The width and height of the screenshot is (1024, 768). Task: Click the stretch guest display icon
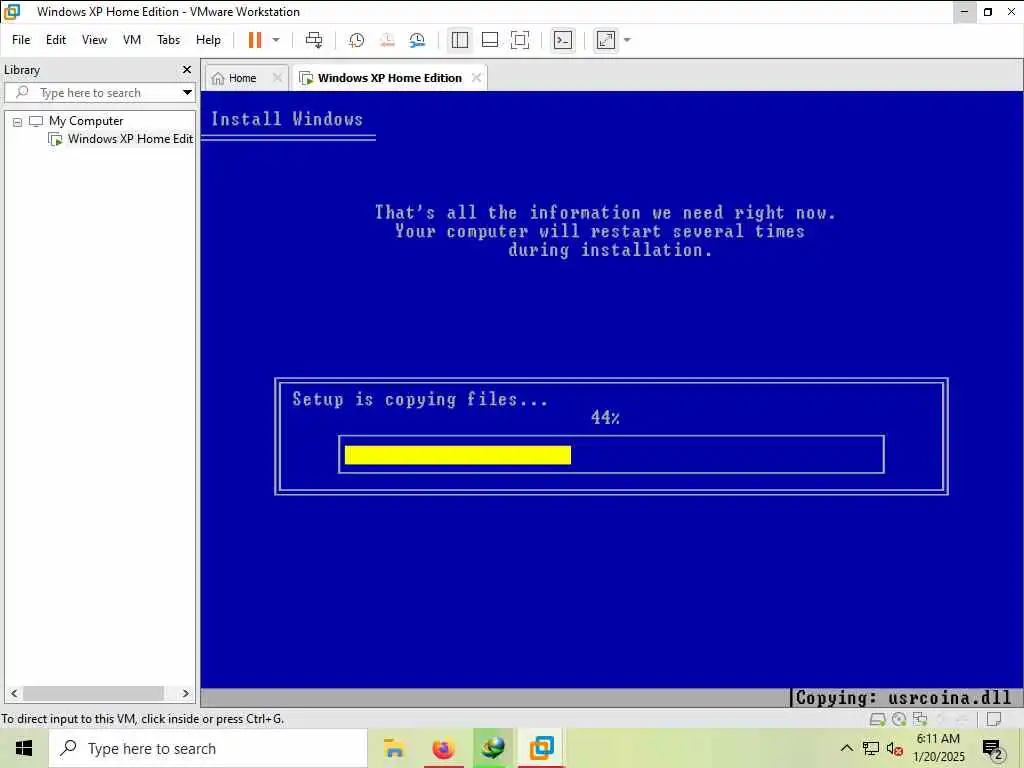pos(606,40)
